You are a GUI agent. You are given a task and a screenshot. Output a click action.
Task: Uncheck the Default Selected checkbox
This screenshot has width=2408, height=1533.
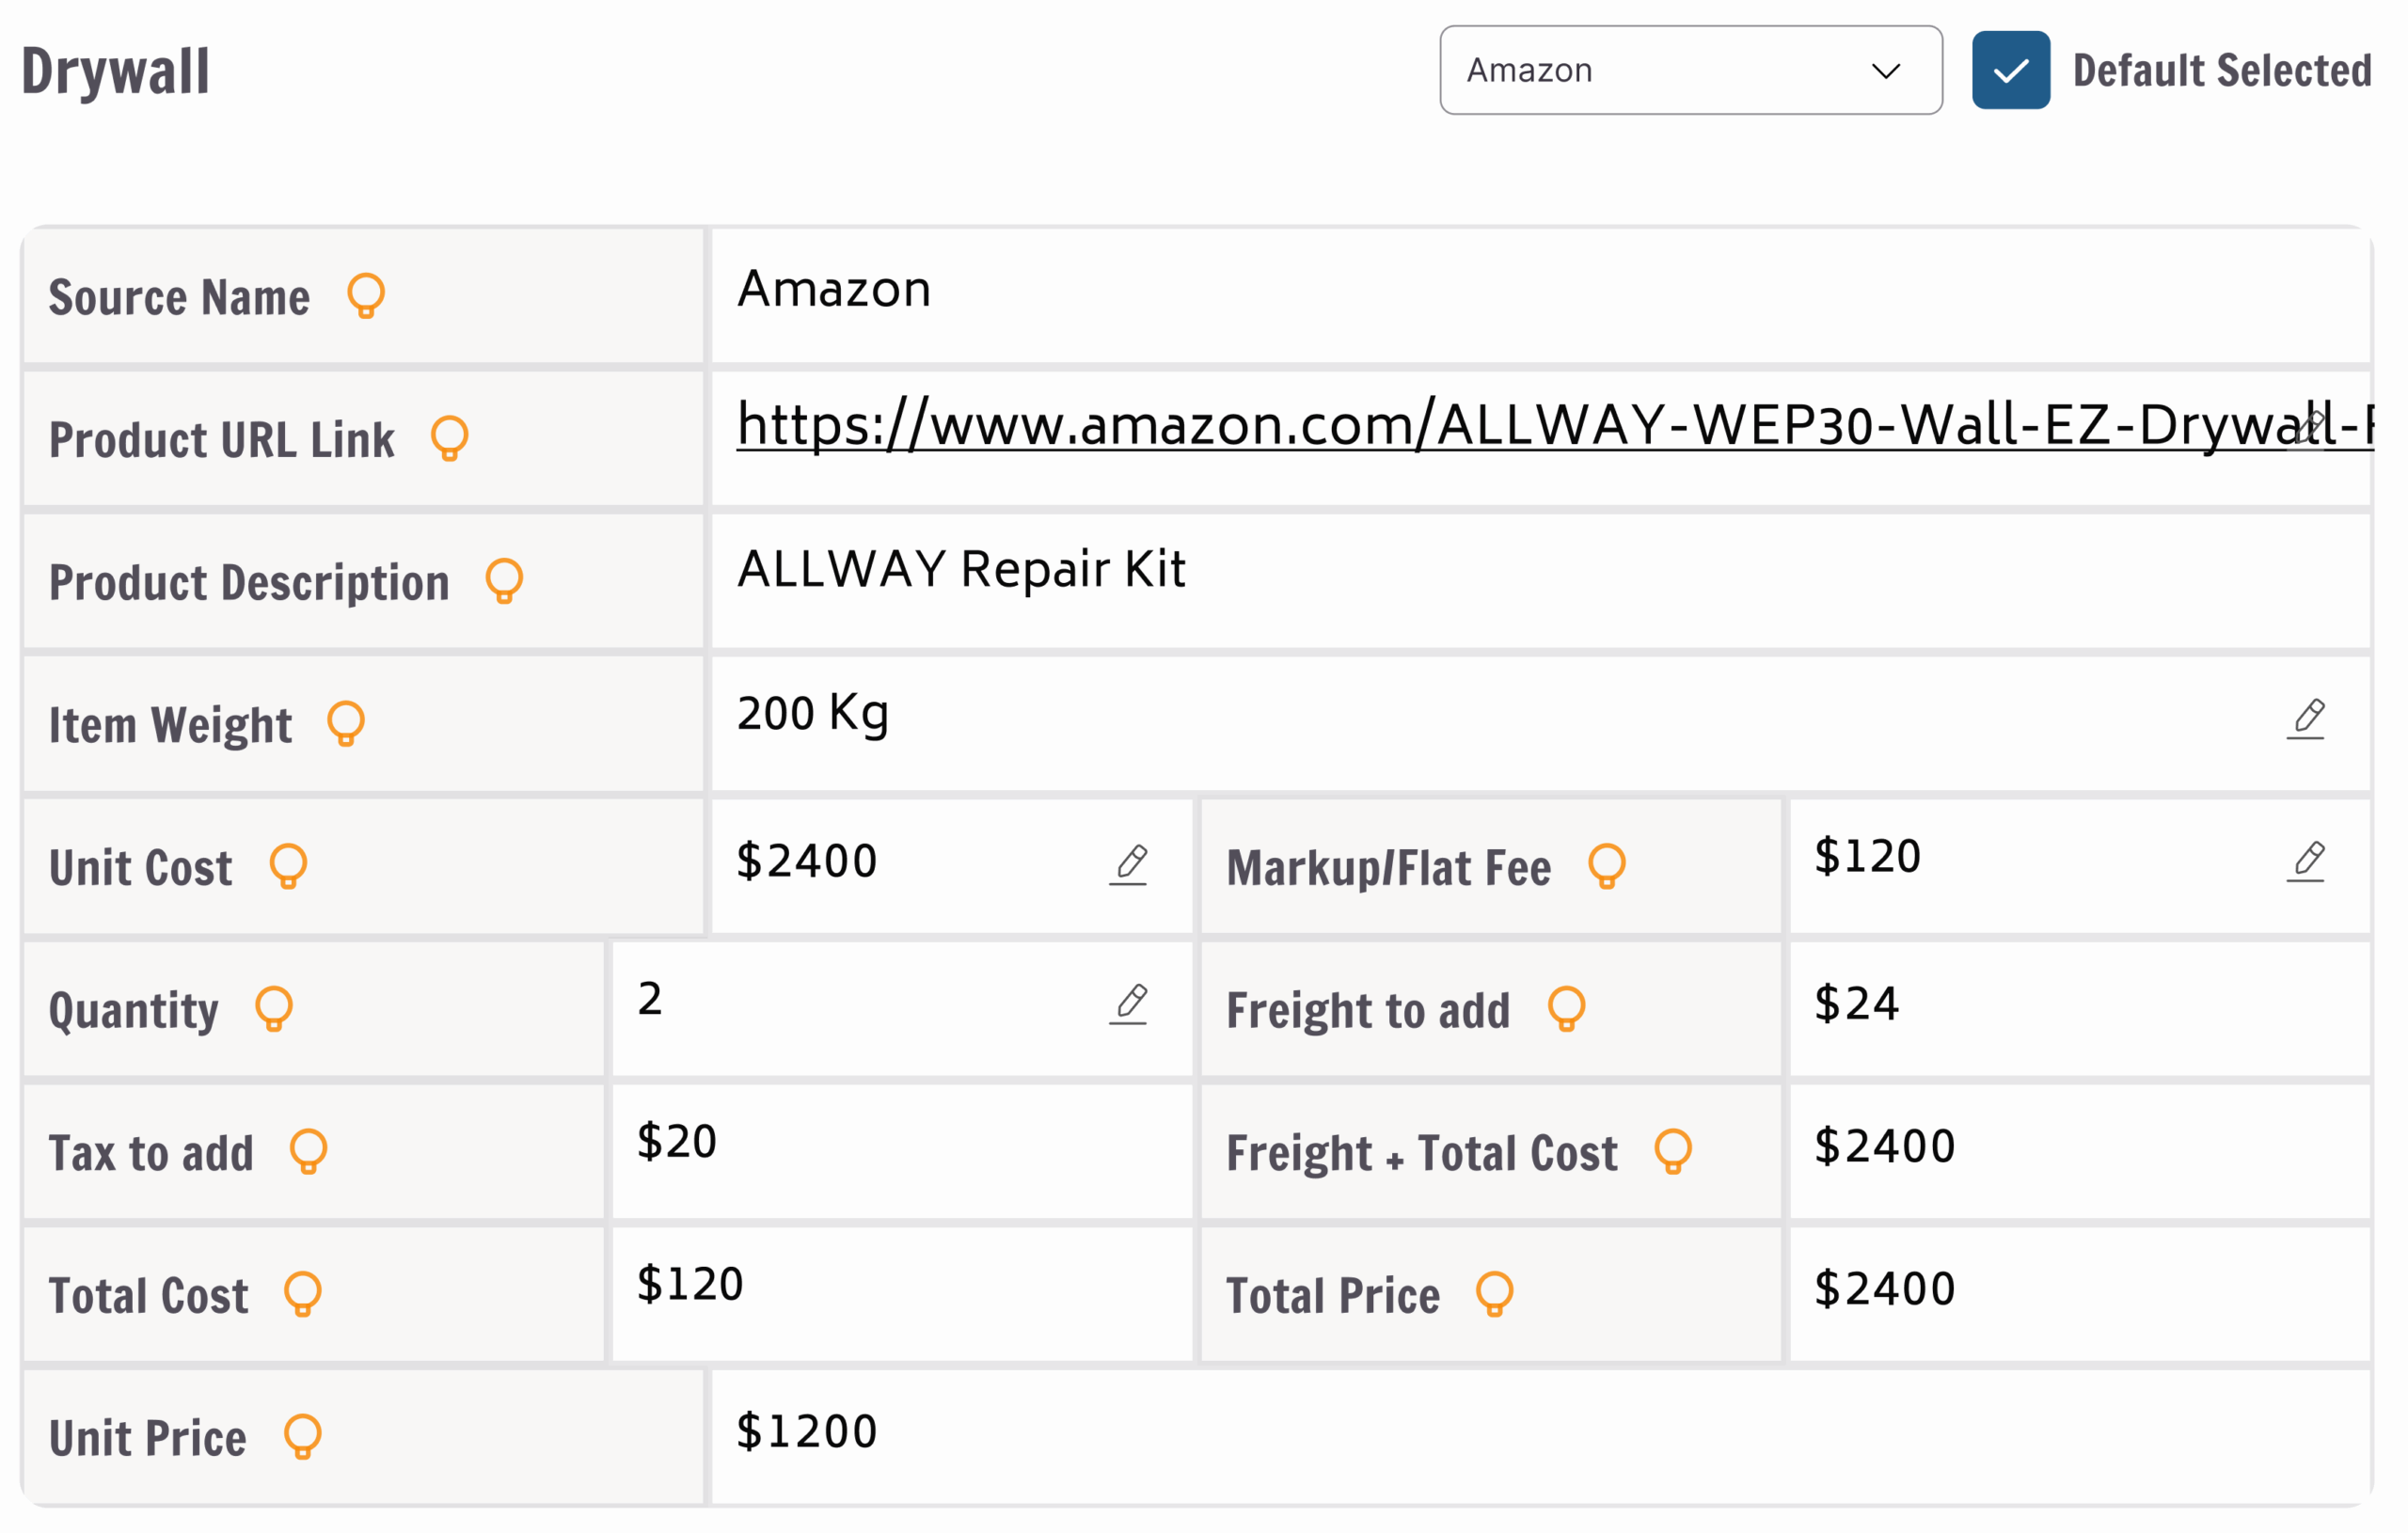[x=2010, y=70]
